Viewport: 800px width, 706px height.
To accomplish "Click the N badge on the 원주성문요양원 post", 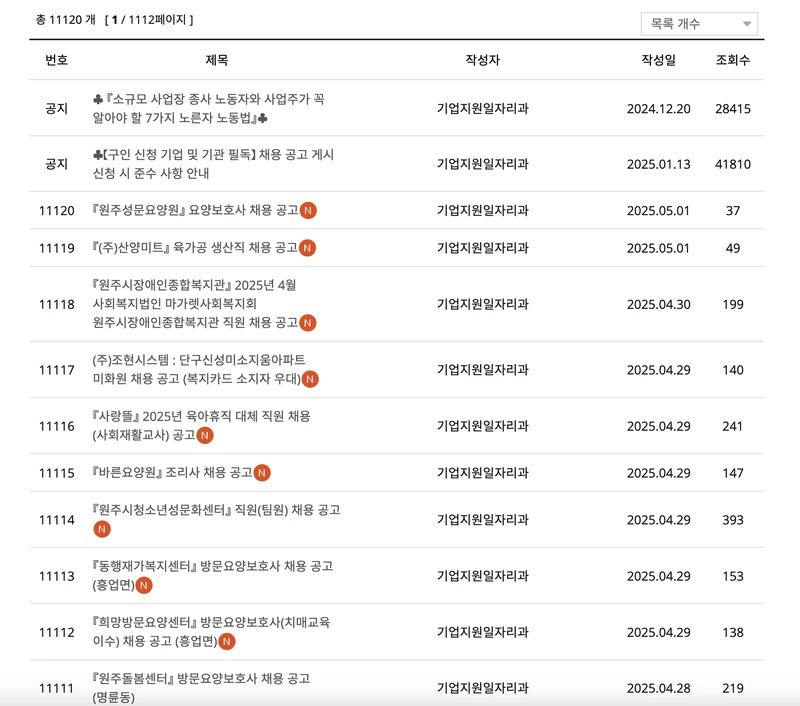I will [x=309, y=209].
